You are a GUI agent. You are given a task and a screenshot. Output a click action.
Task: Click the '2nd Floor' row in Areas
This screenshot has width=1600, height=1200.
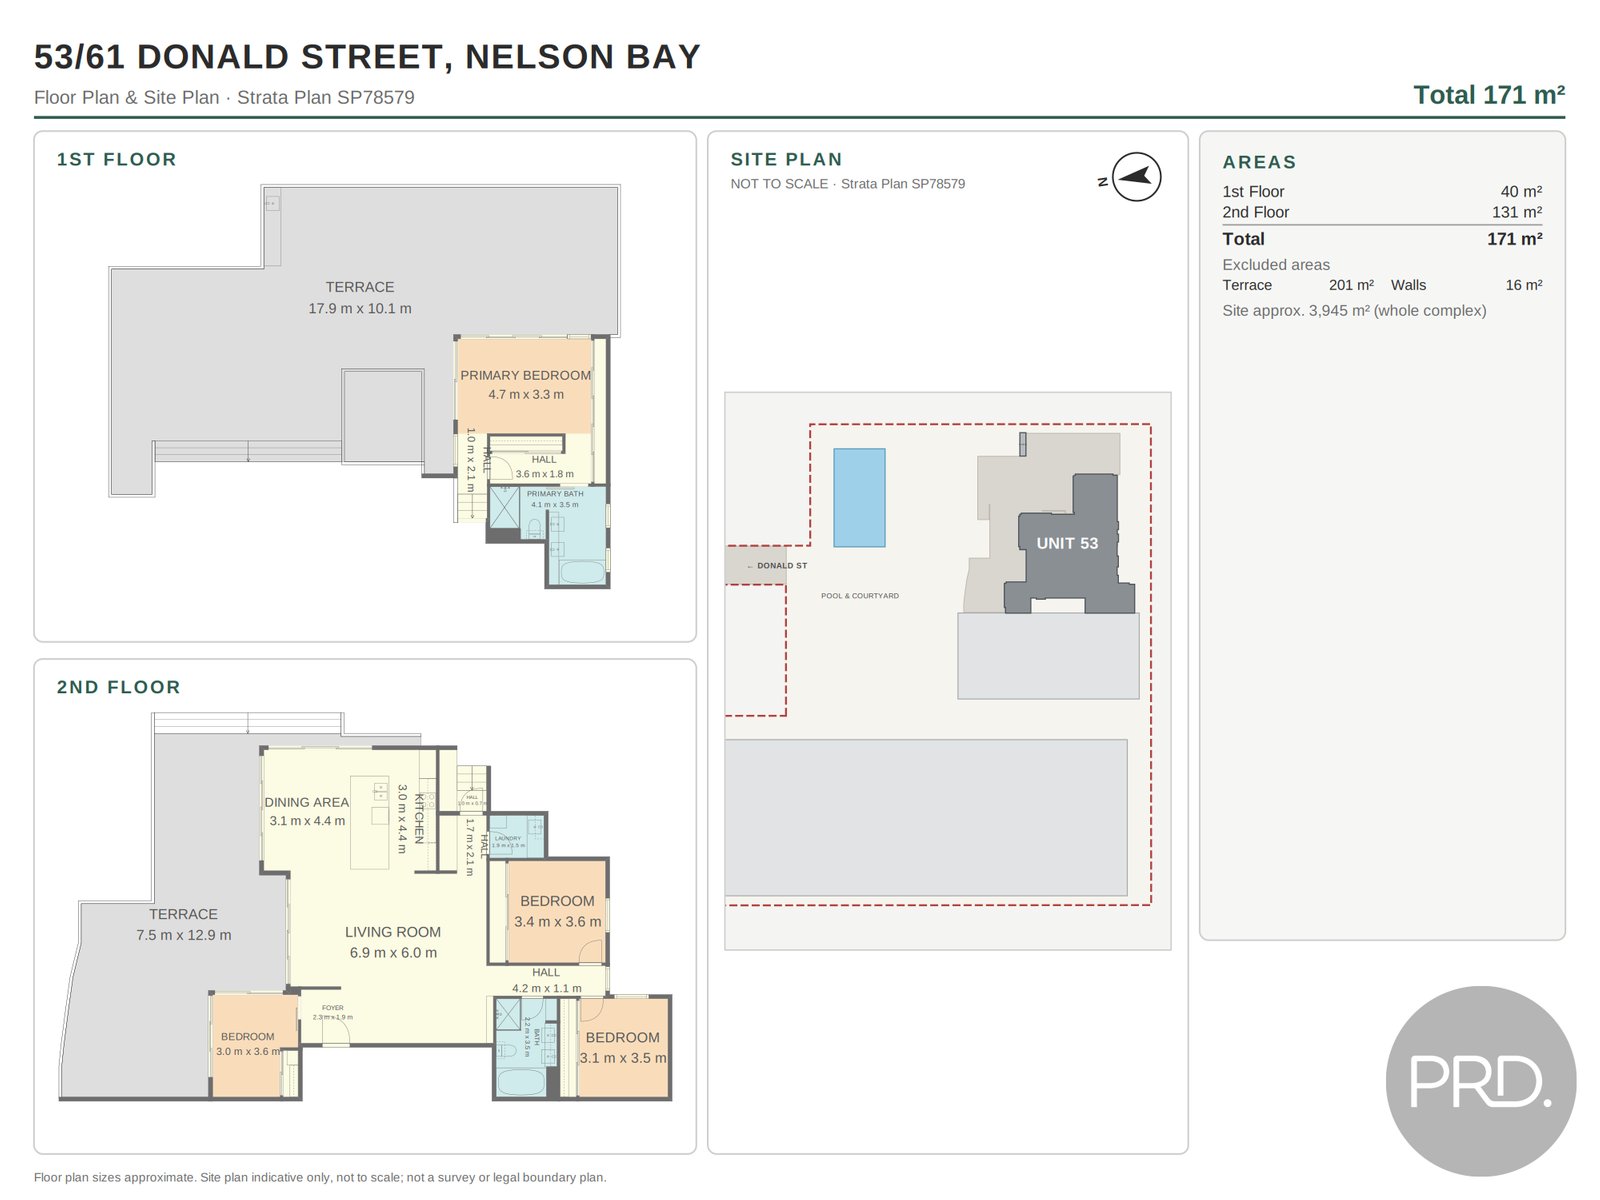(1382, 212)
